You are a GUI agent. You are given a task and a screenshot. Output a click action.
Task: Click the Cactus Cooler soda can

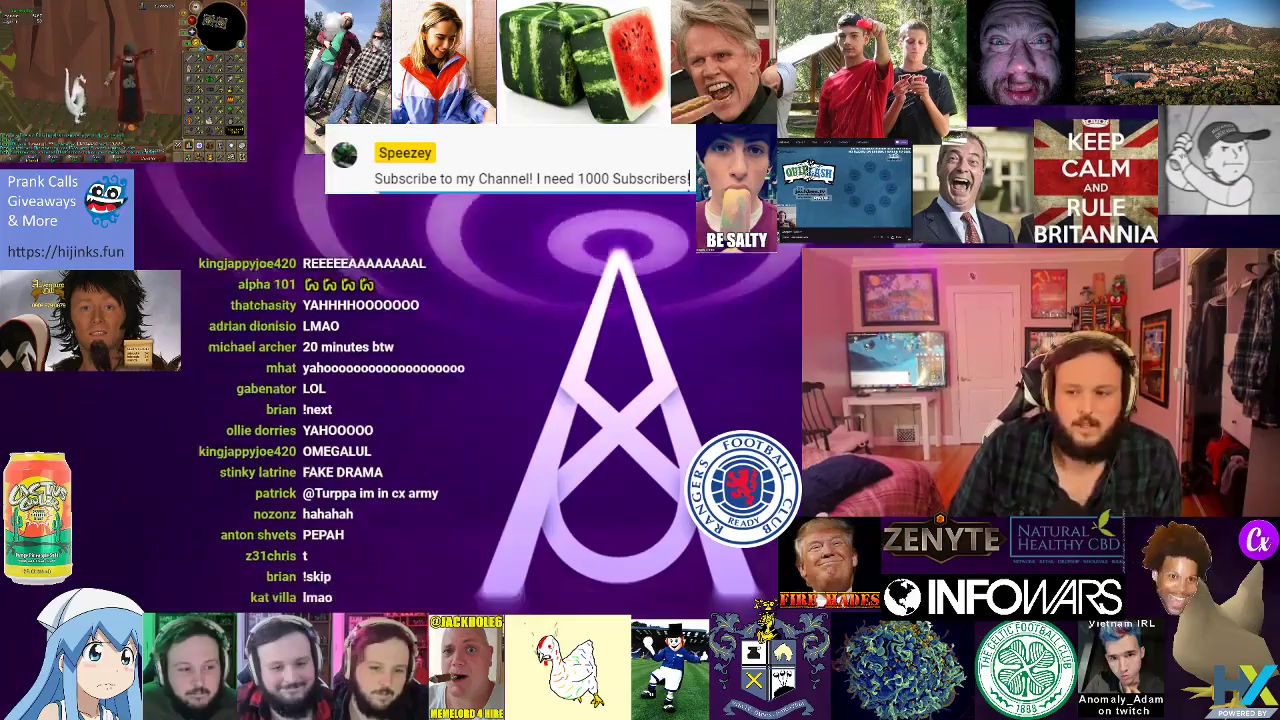(x=37, y=517)
